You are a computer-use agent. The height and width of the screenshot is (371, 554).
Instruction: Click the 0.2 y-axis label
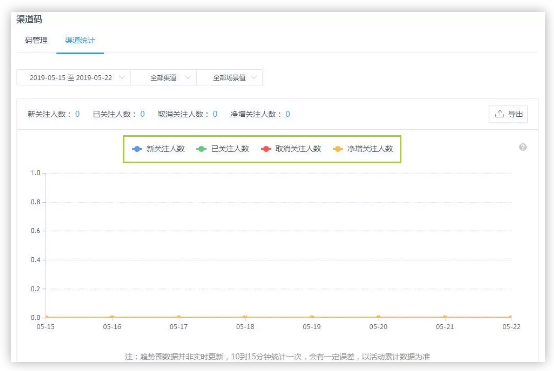click(35, 289)
